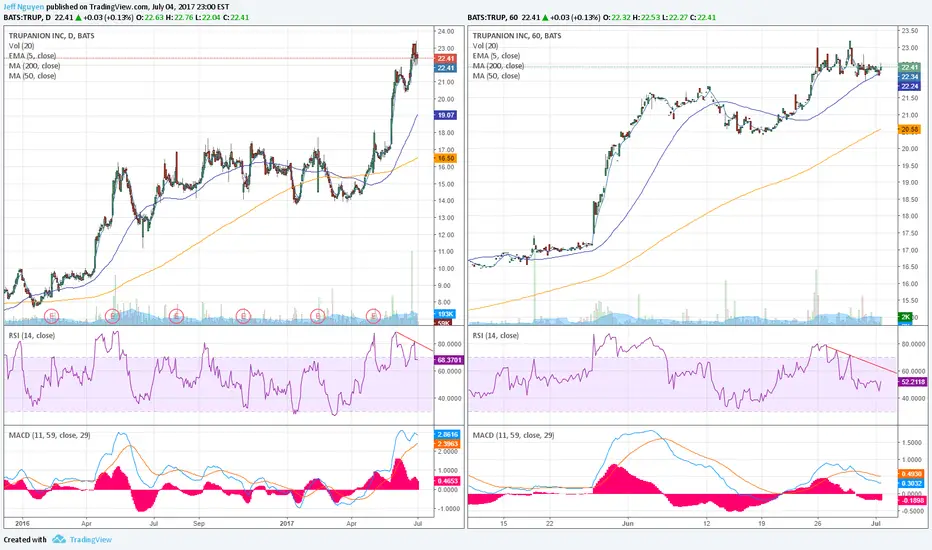932x550 pixels.
Task: Click 'MA (200, close)' legend on the 60-minute chart
Action: click(x=499, y=66)
